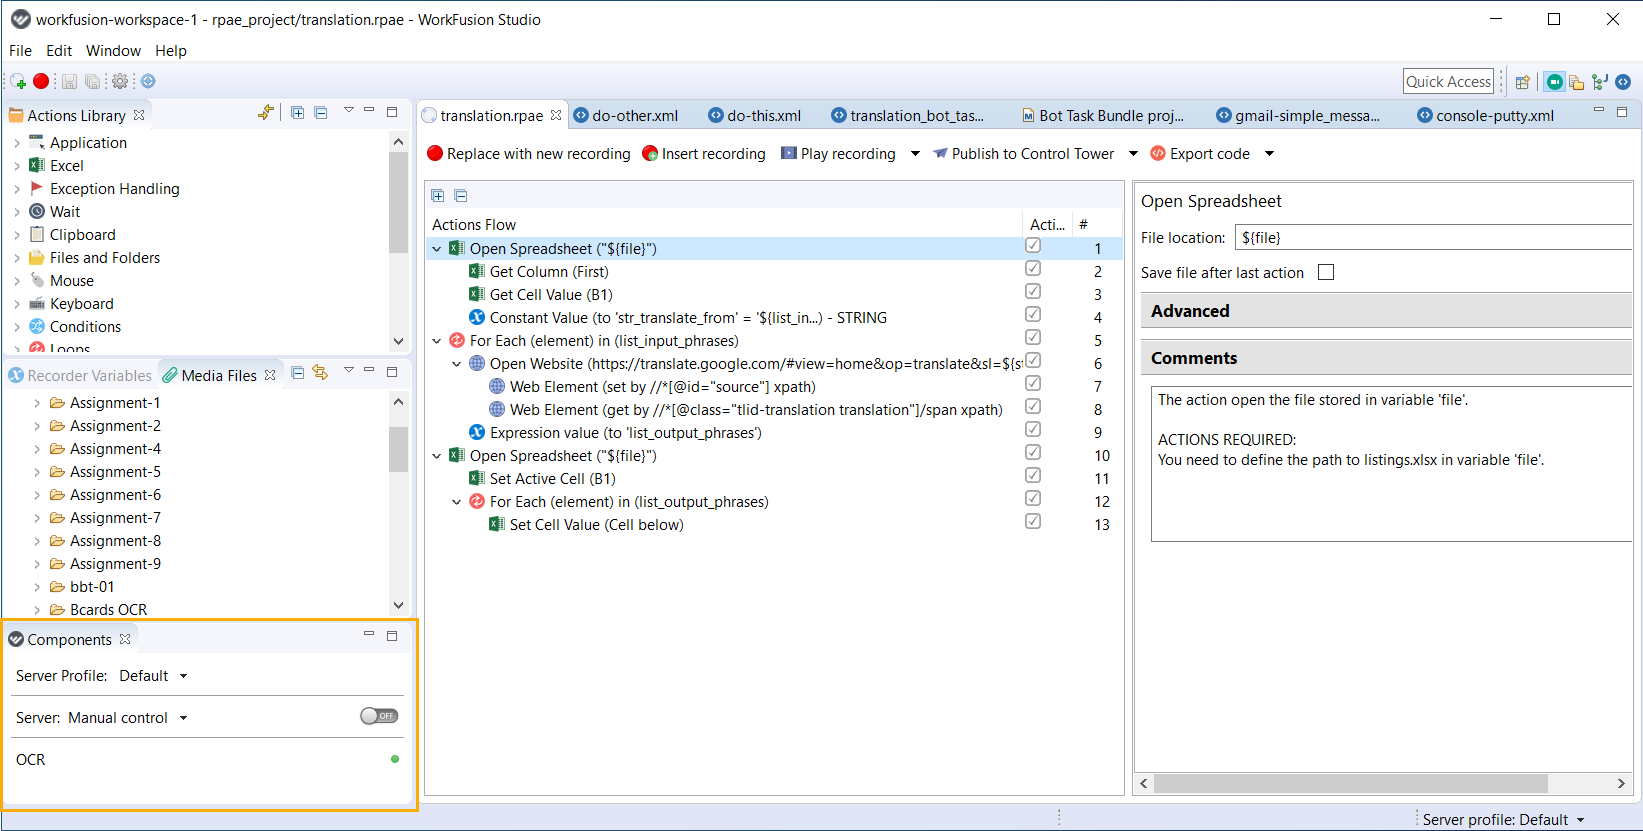
Task: Open the File menu
Action: coord(20,51)
